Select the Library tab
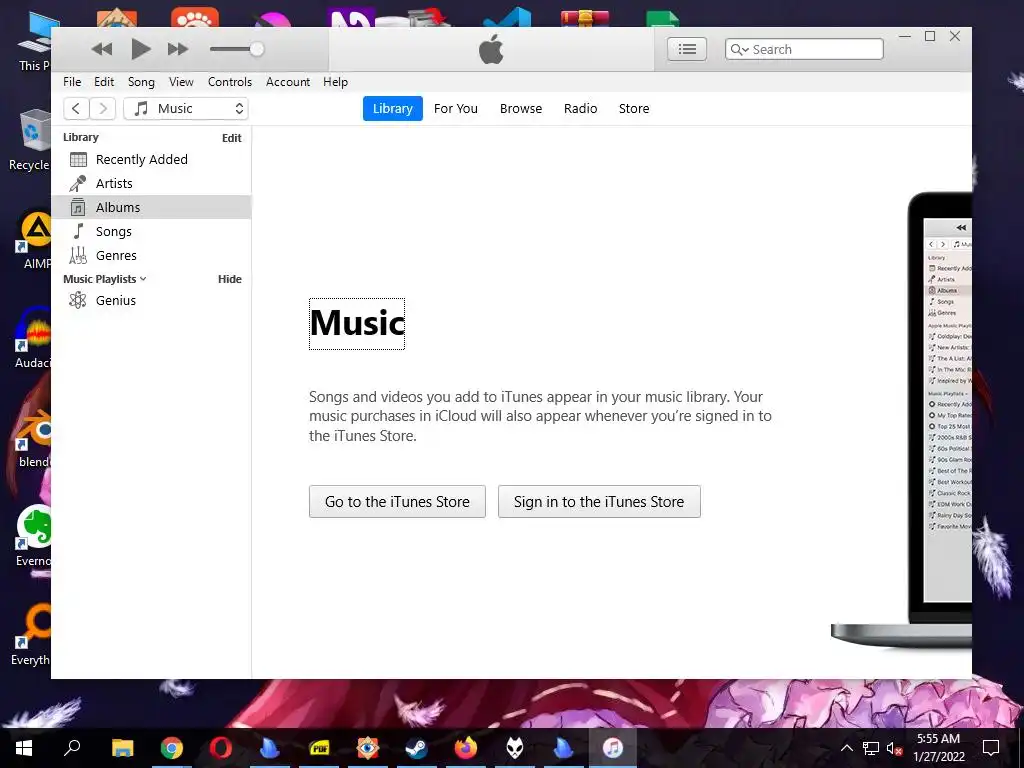This screenshot has height=768, width=1024. point(392,108)
